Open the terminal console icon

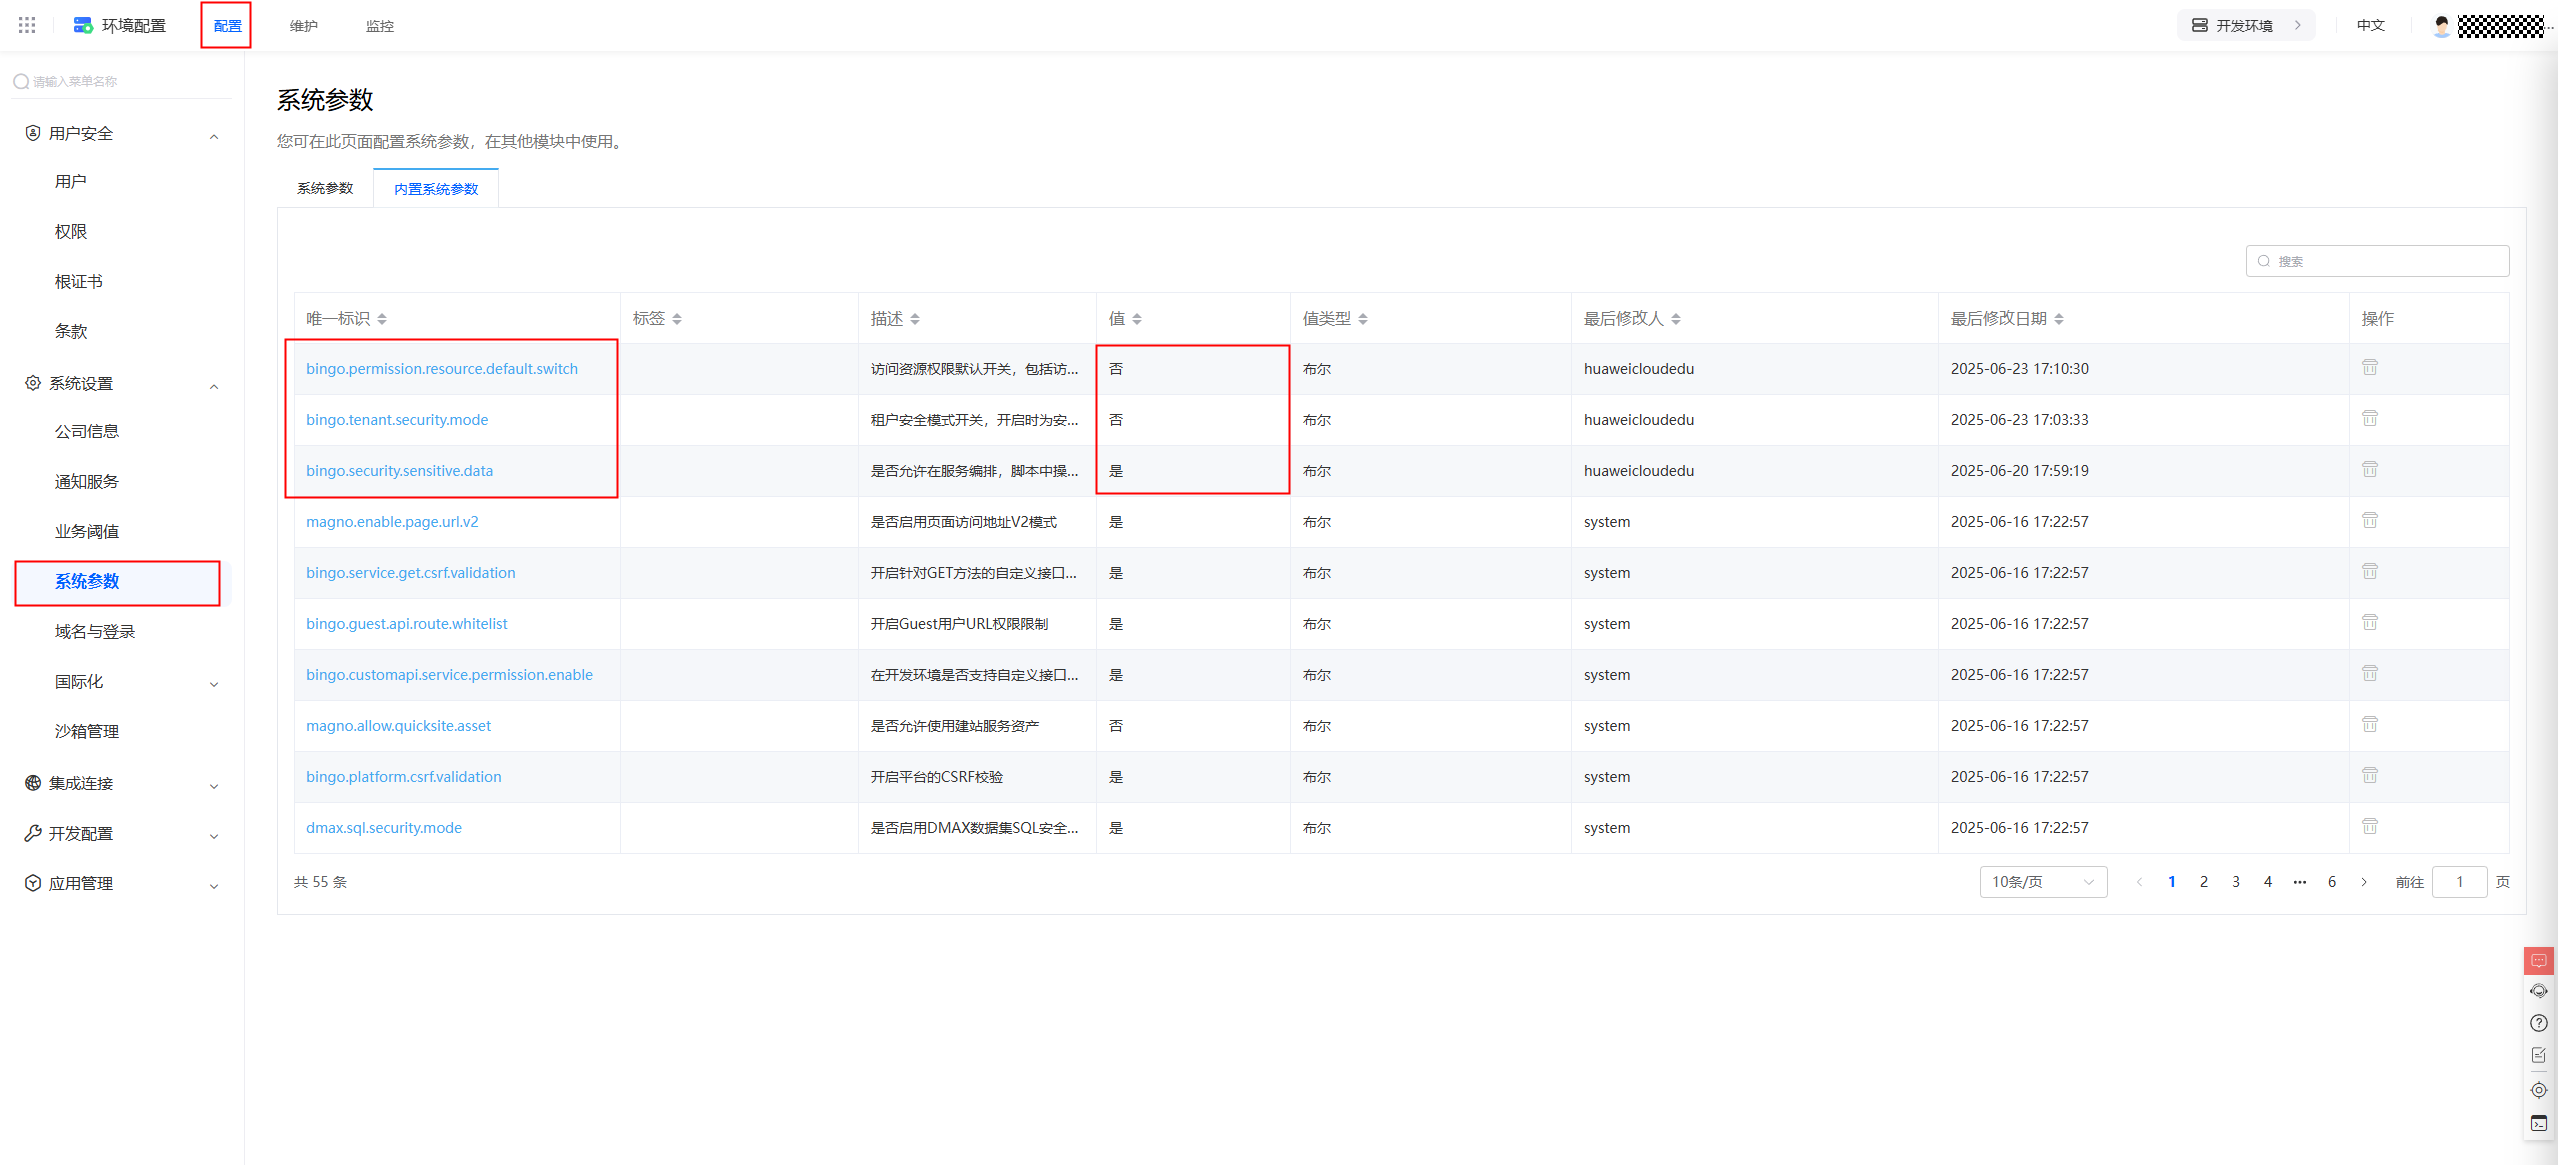pyautogui.click(x=2538, y=1124)
